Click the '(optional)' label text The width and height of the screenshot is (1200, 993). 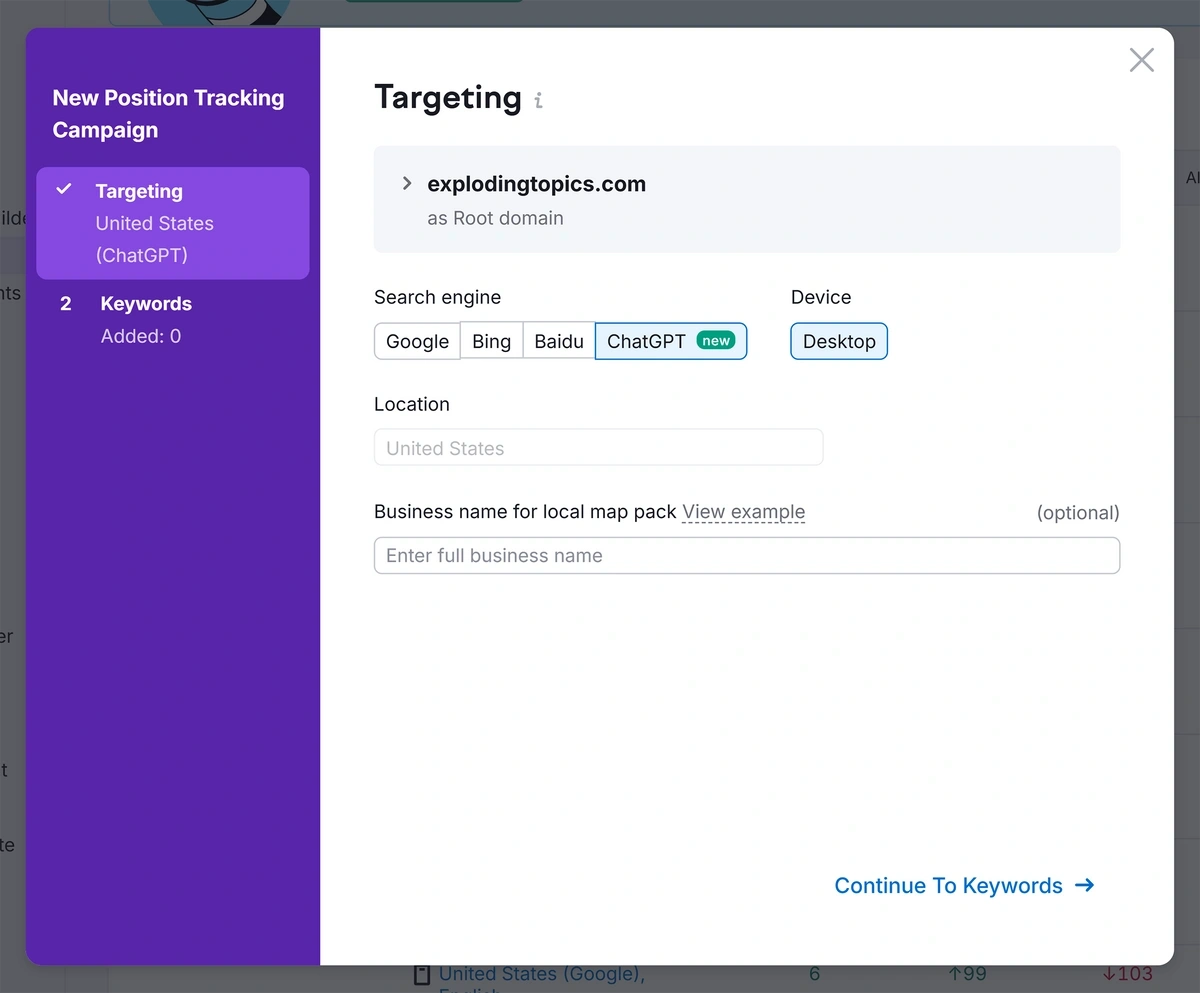[x=1078, y=513]
